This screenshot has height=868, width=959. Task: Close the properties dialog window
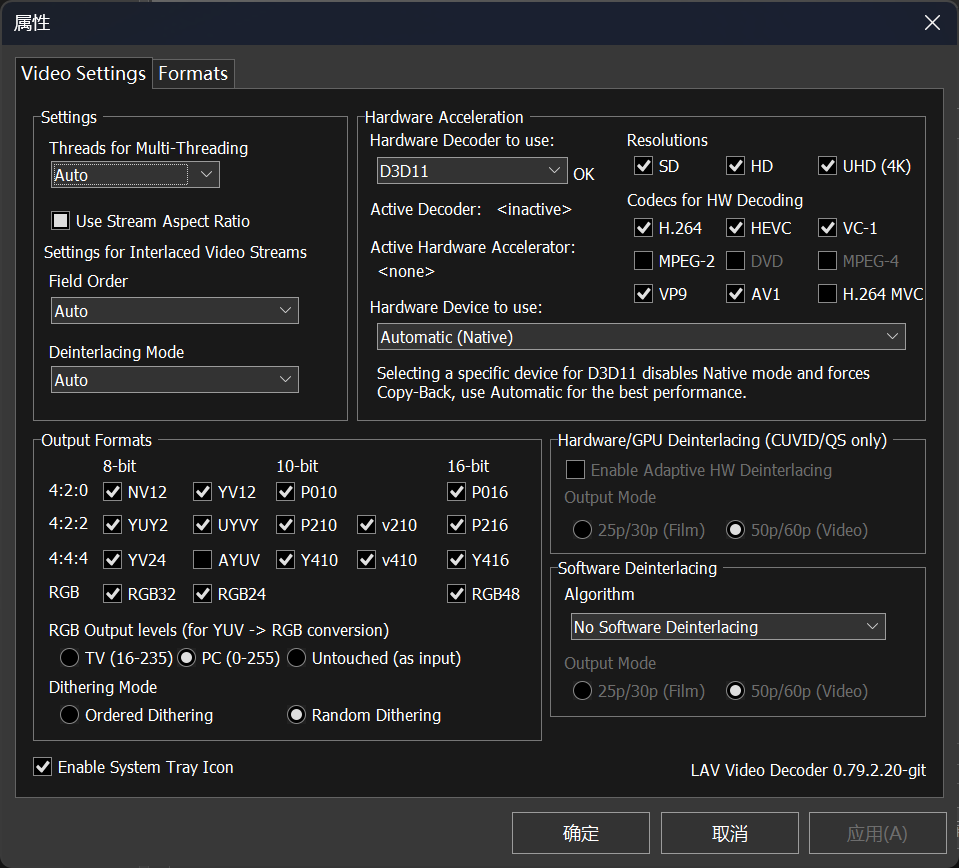point(931,23)
